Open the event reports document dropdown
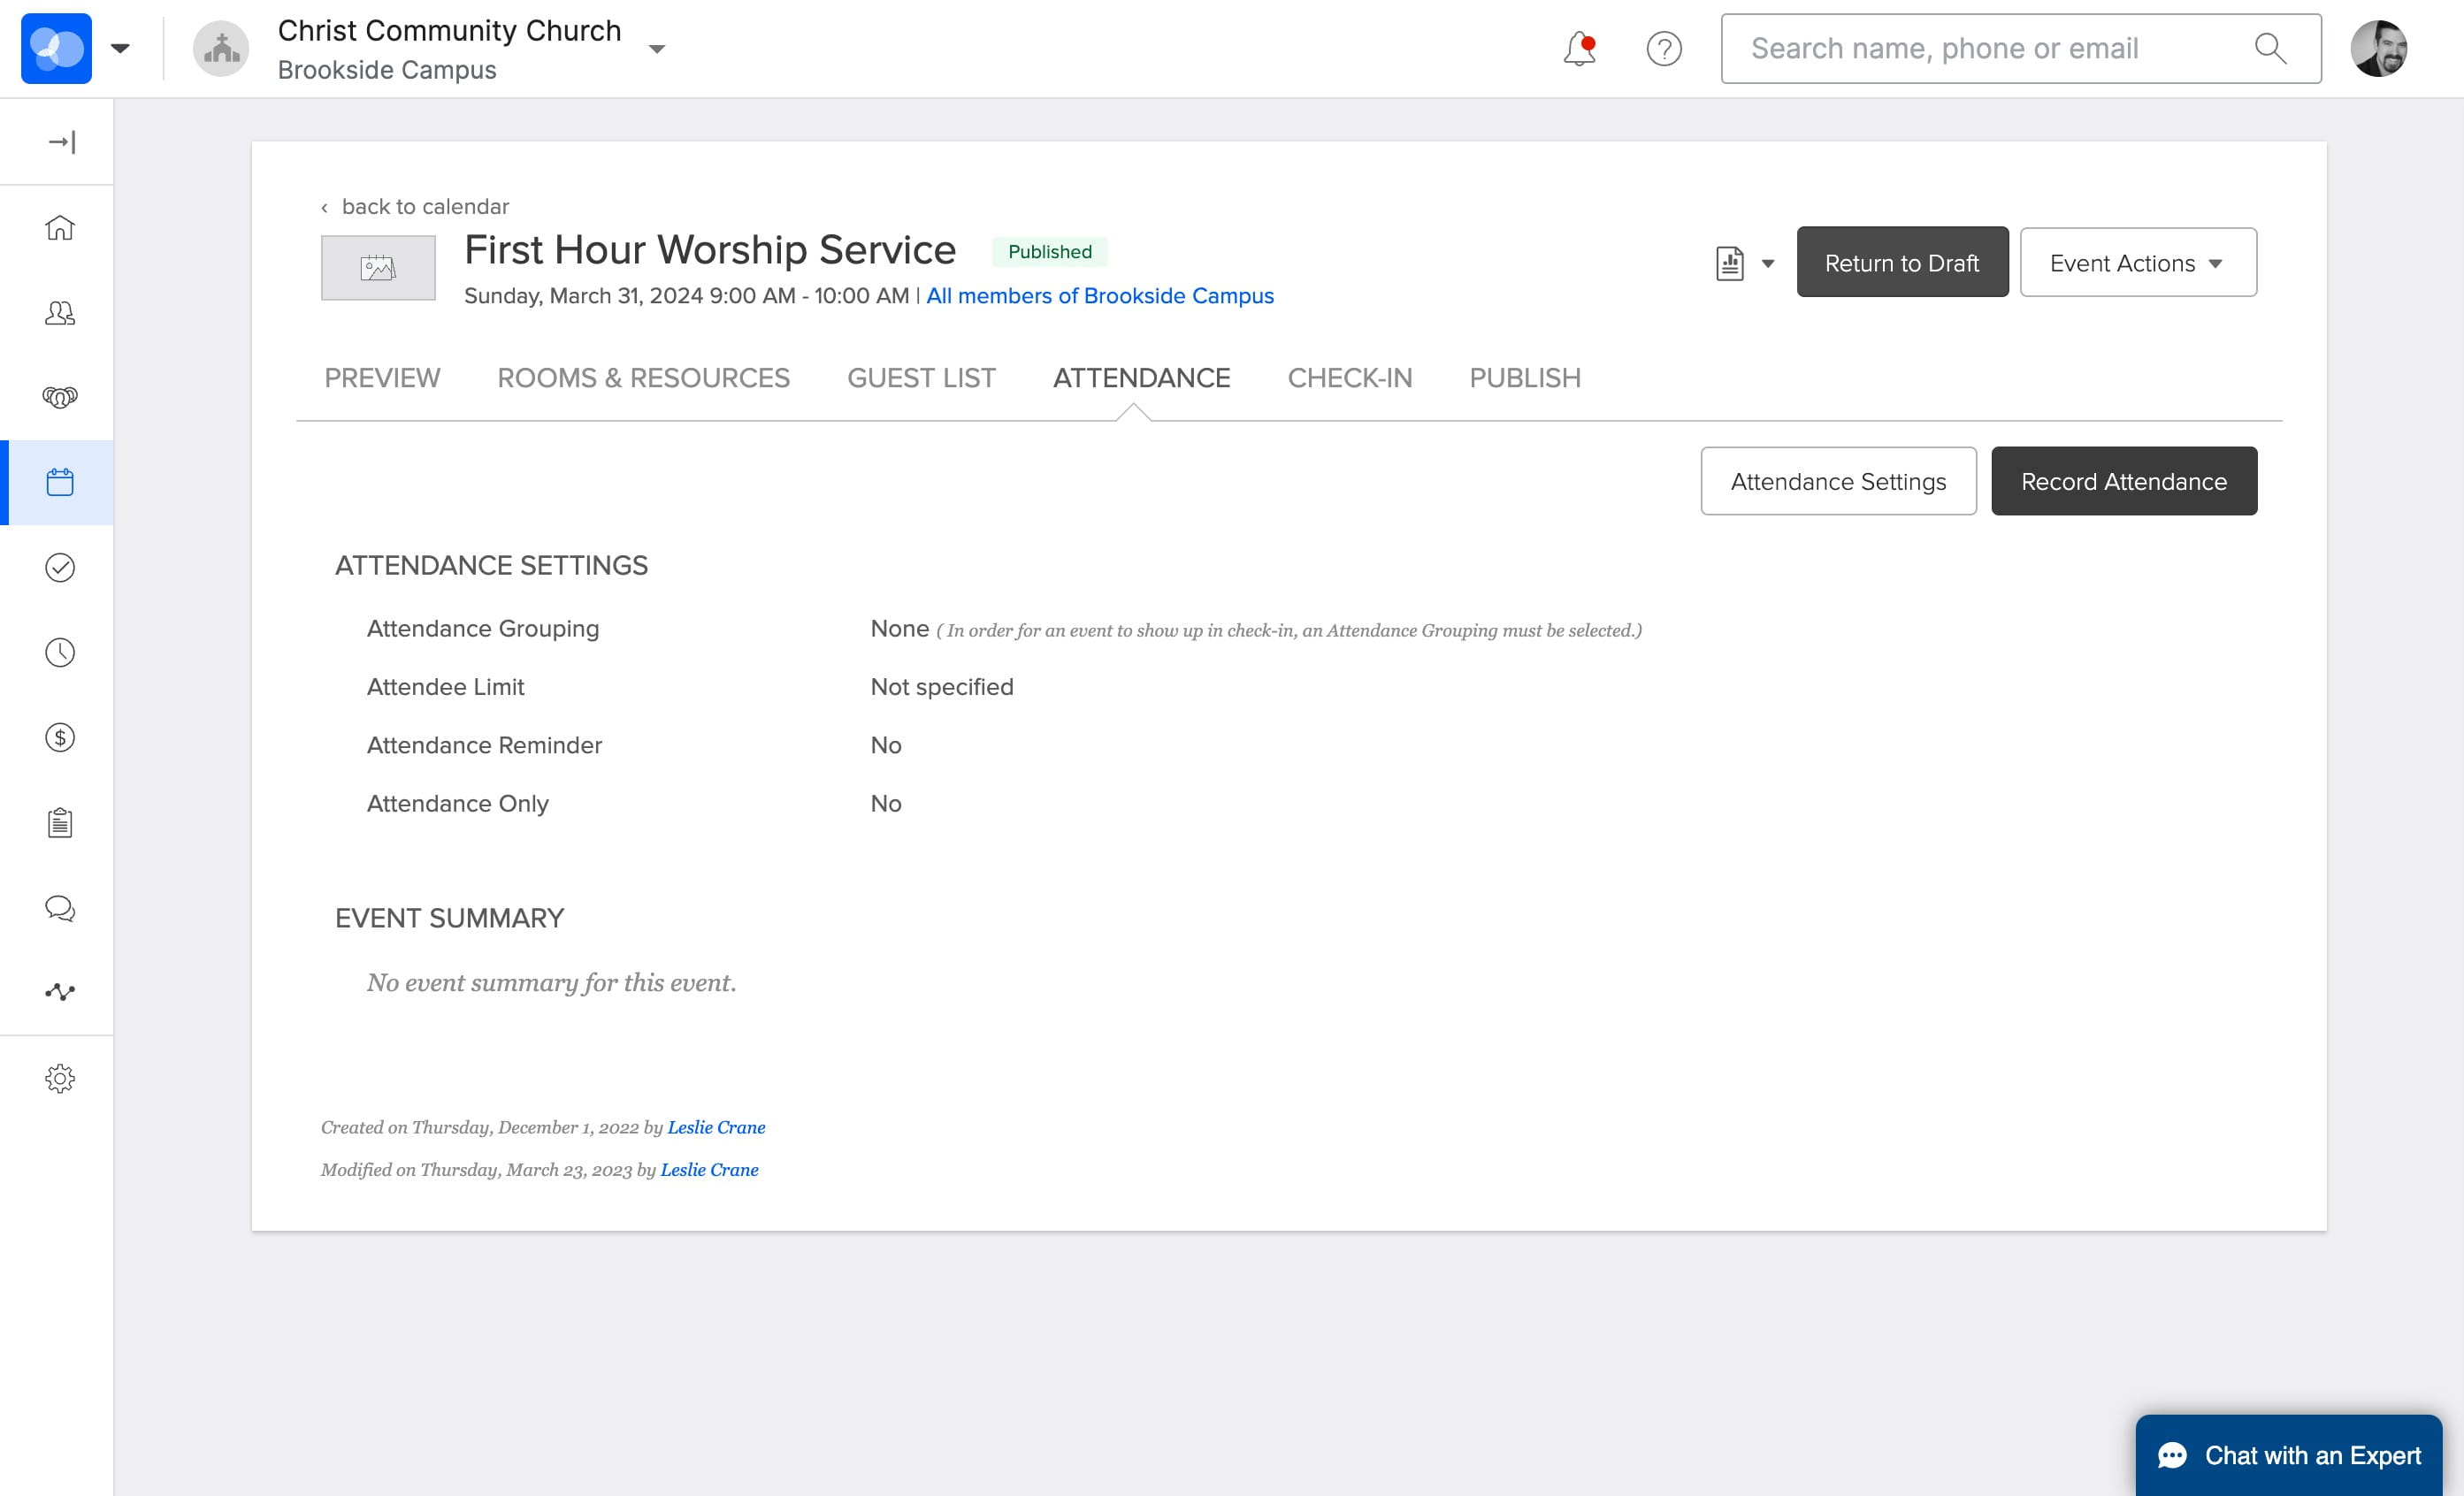 click(1745, 263)
